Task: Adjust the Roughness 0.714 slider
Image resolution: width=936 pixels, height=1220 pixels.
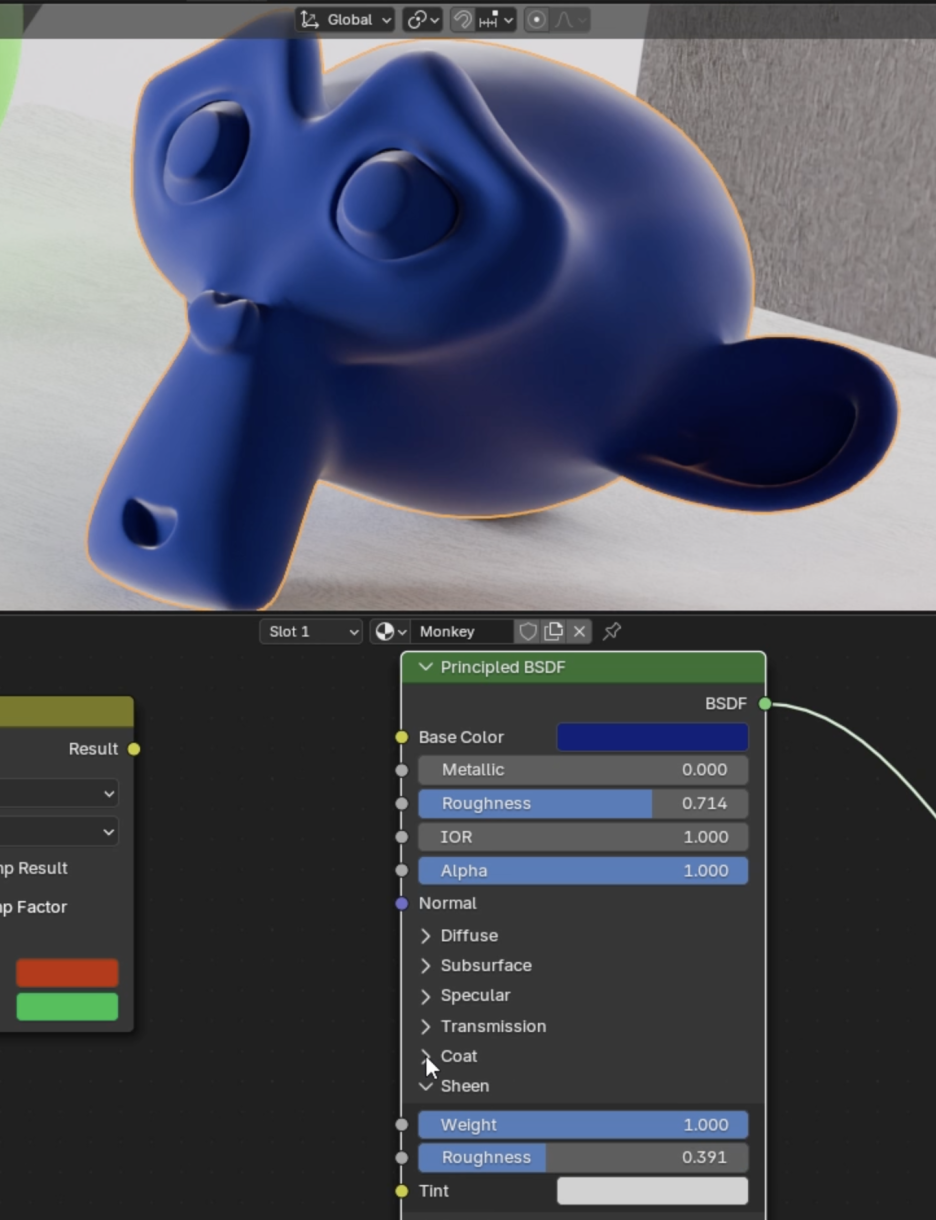Action: [x=583, y=804]
